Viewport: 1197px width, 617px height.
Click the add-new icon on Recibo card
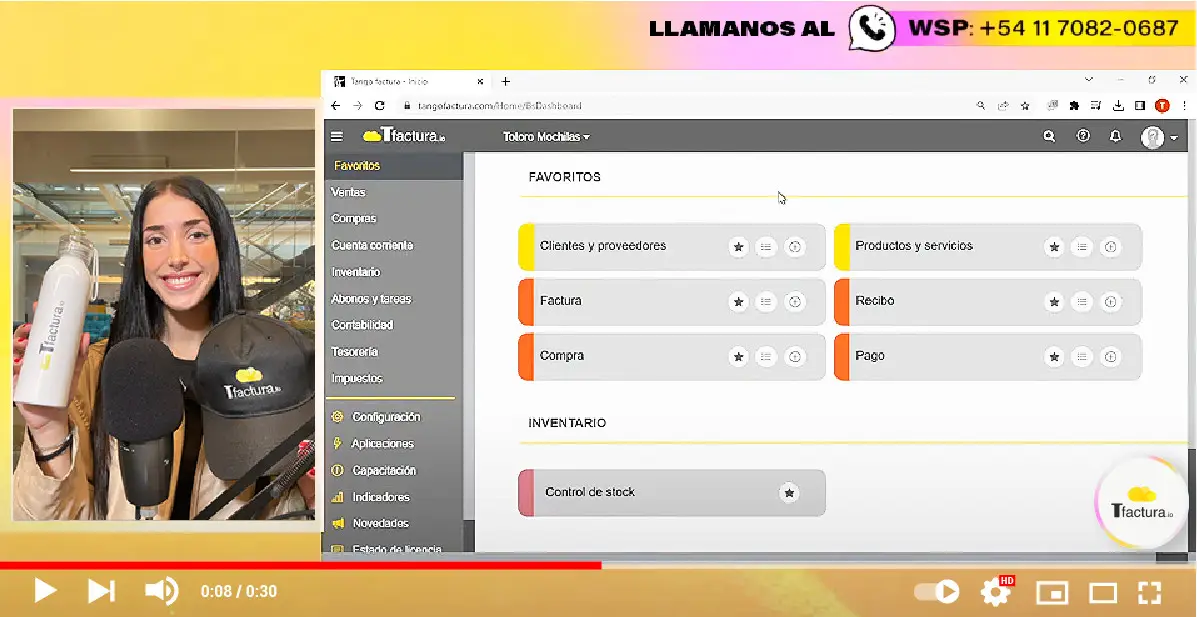pos(1111,302)
